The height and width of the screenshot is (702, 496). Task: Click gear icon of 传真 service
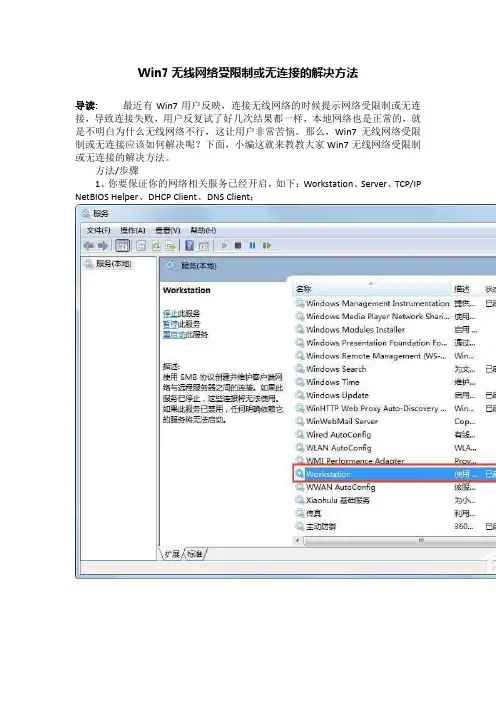click(299, 513)
